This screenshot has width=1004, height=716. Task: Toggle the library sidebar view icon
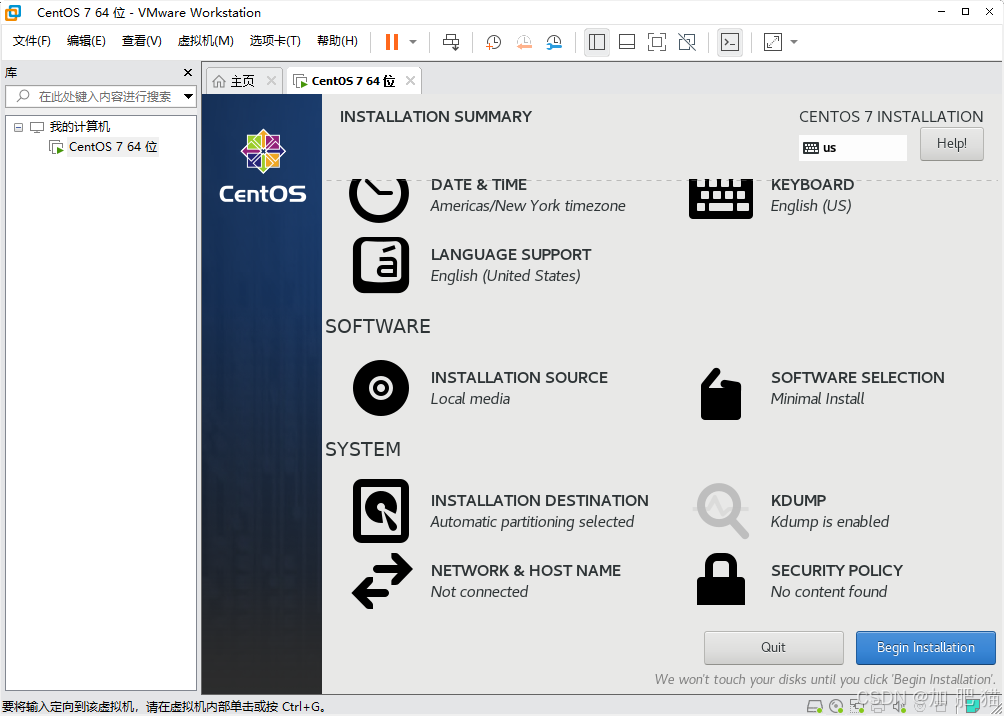click(597, 42)
